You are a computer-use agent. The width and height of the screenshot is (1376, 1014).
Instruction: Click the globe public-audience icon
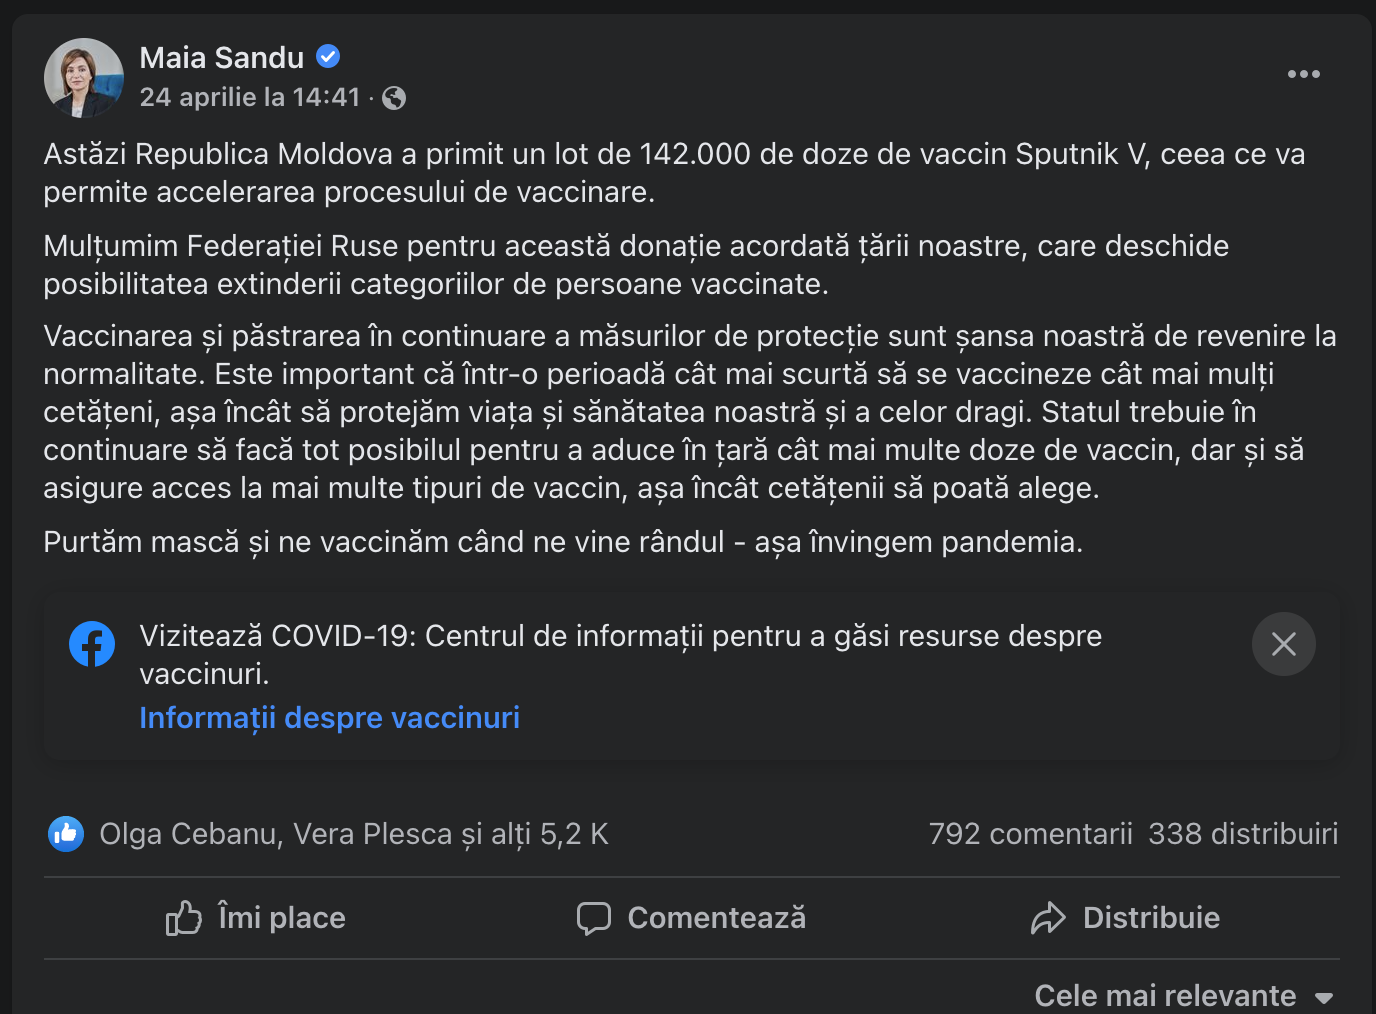tap(394, 98)
